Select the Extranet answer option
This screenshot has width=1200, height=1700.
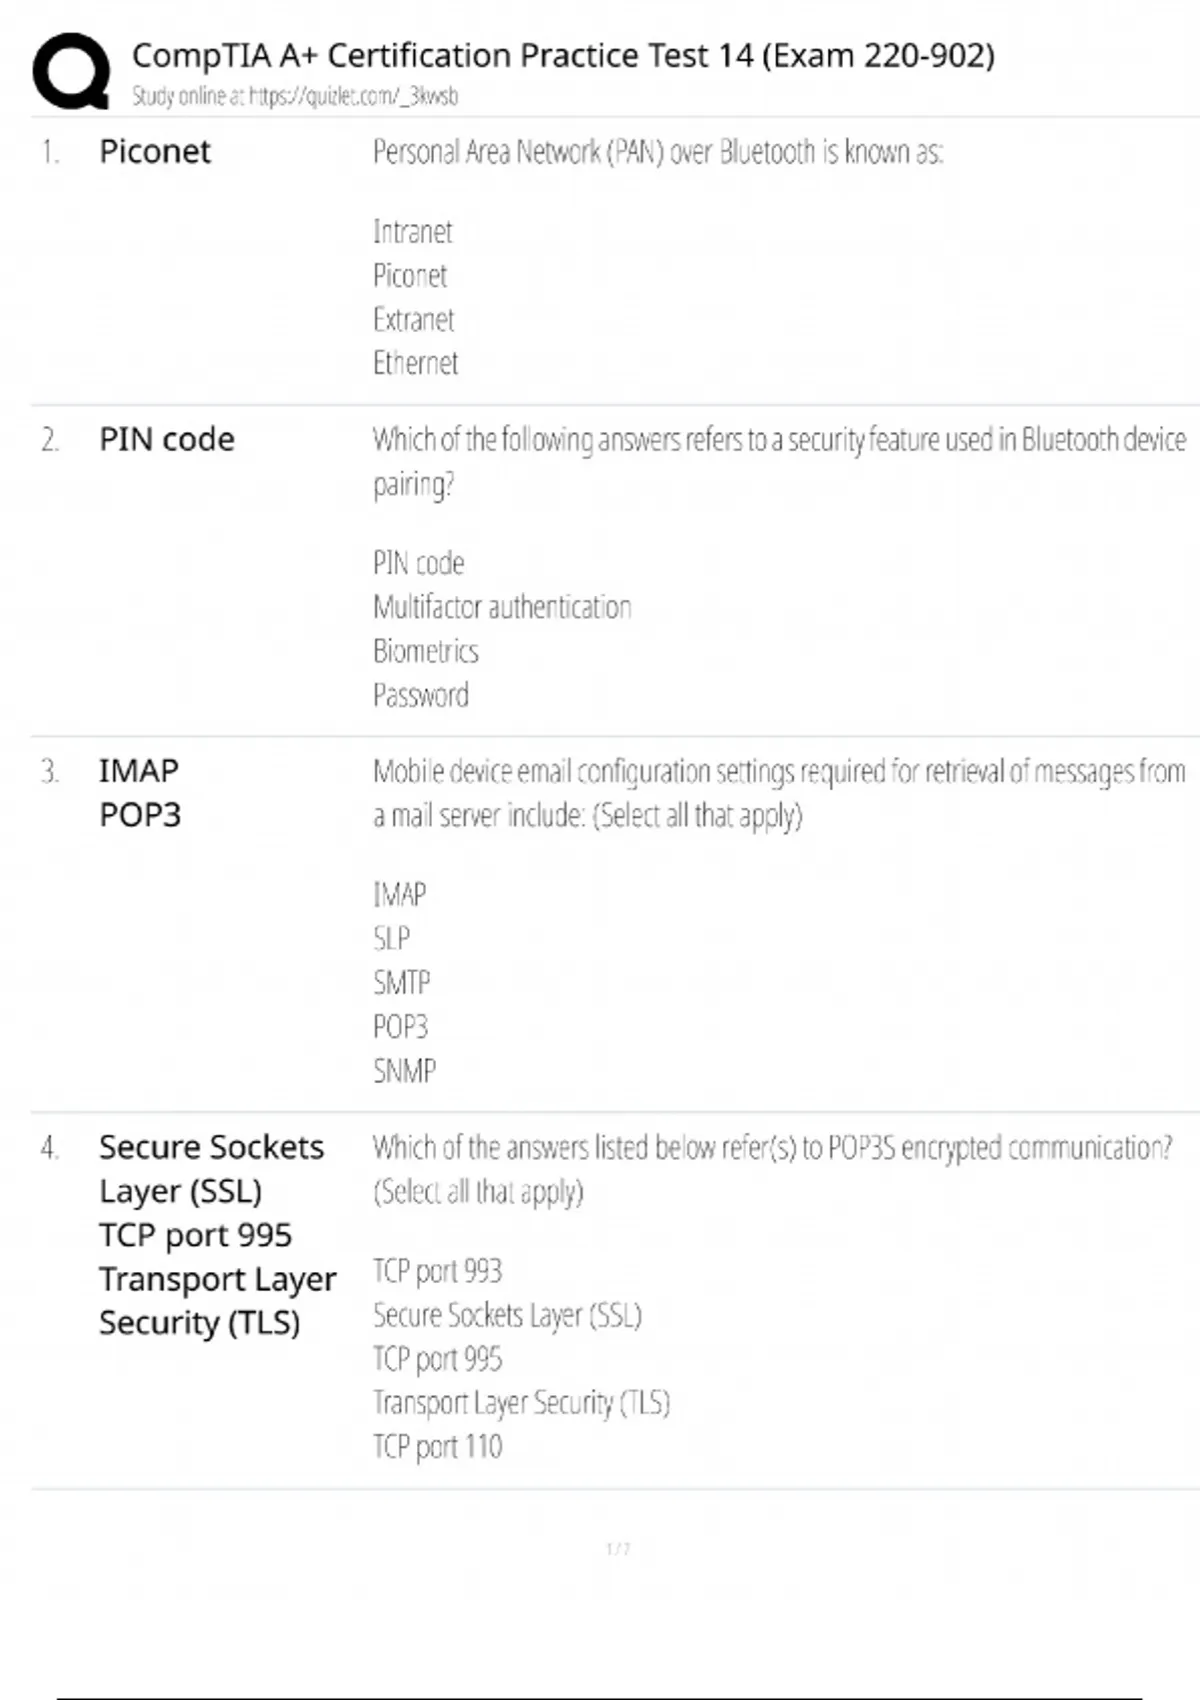tap(413, 320)
